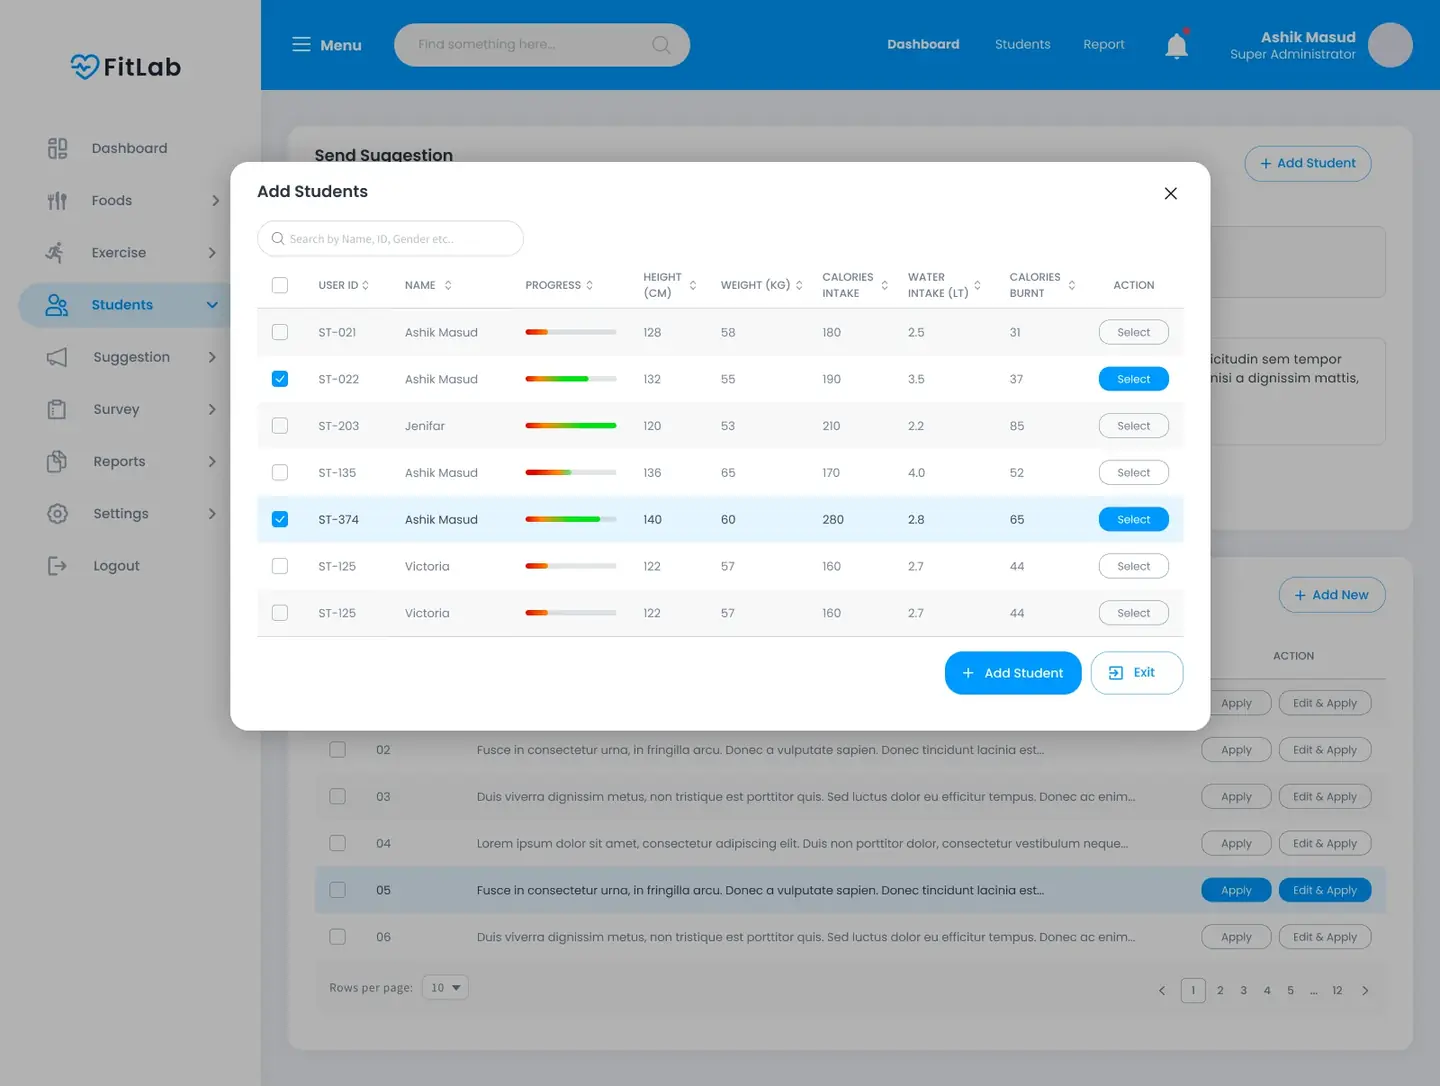
Task: Expand the Foods submenu chevron
Action: [215, 201]
